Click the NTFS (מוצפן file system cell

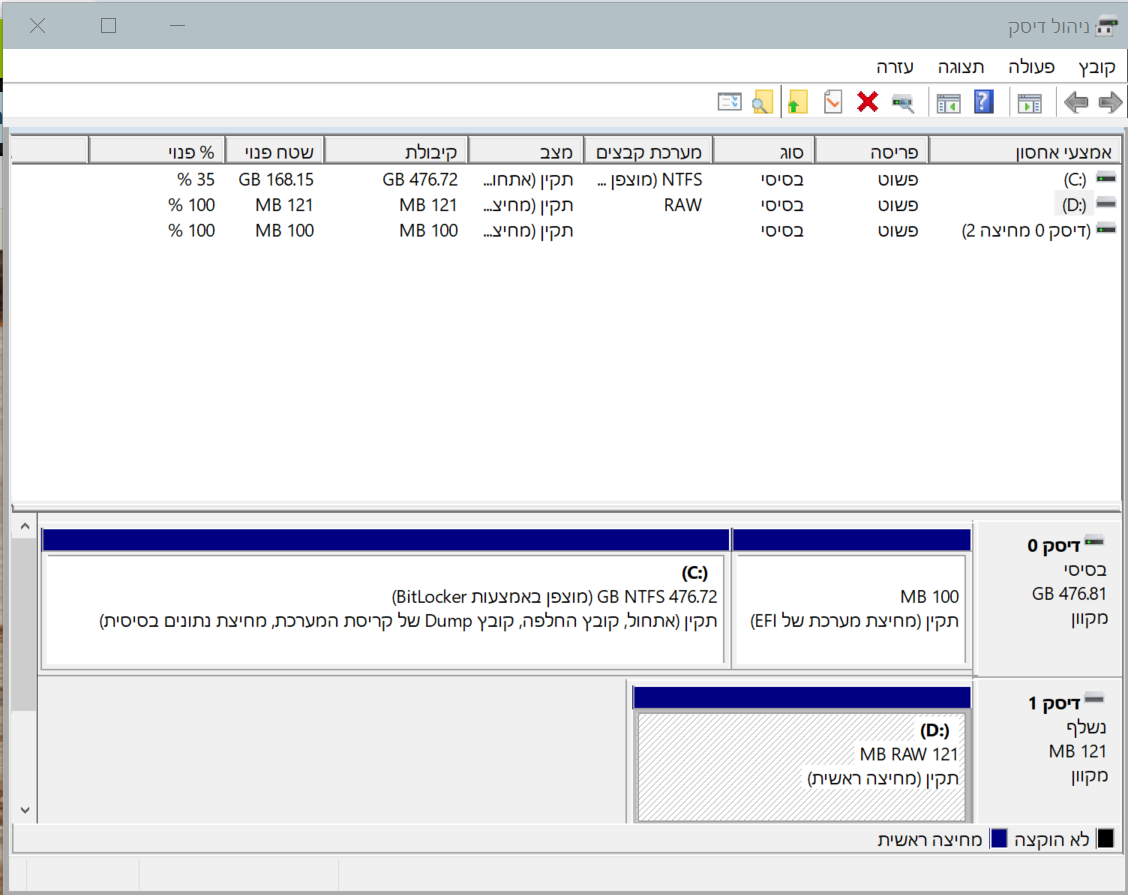point(649,179)
